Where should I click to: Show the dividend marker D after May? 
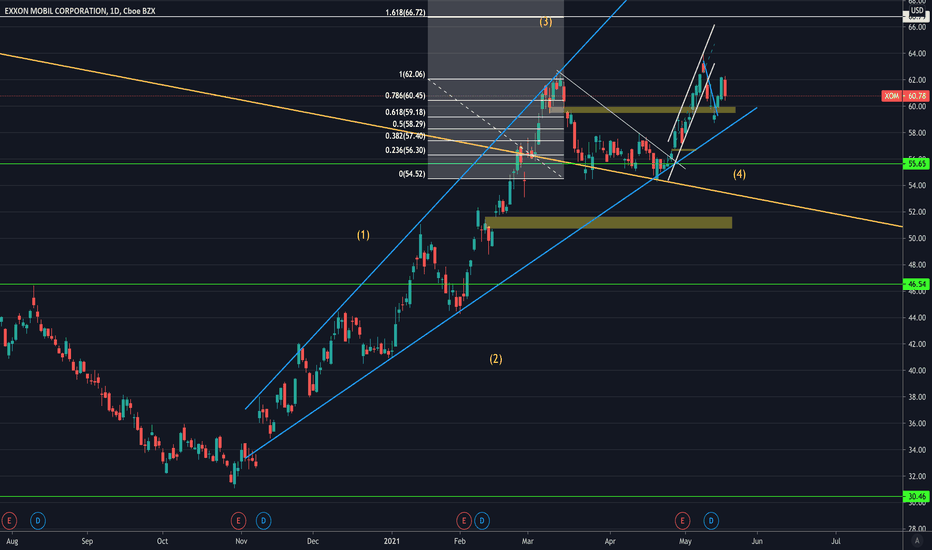click(x=711, y=521)
